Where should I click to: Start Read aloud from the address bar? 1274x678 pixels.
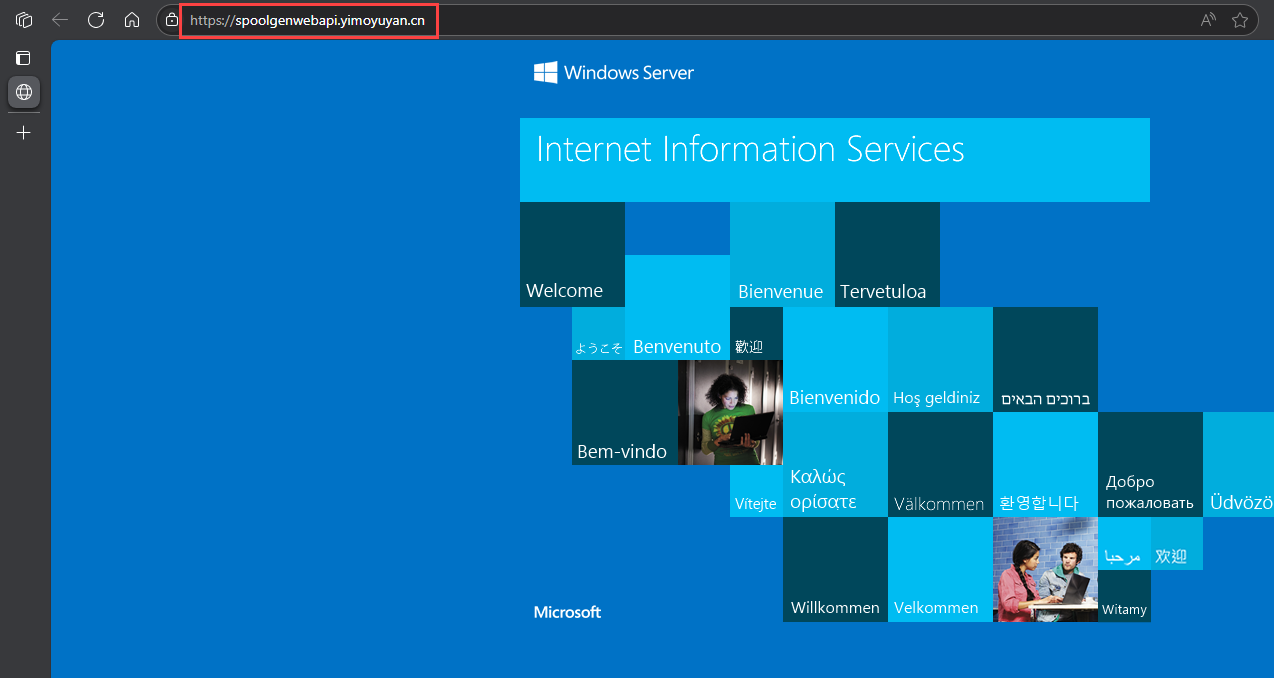[x=1208, y=20]
